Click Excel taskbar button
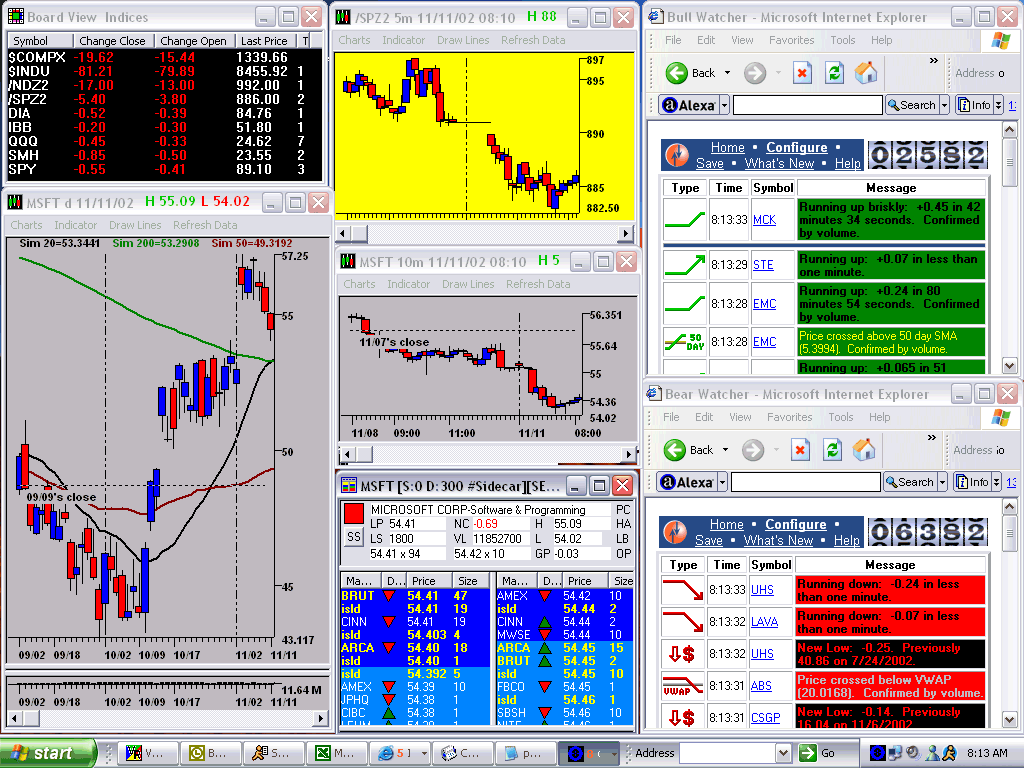 tap(335, 753)
